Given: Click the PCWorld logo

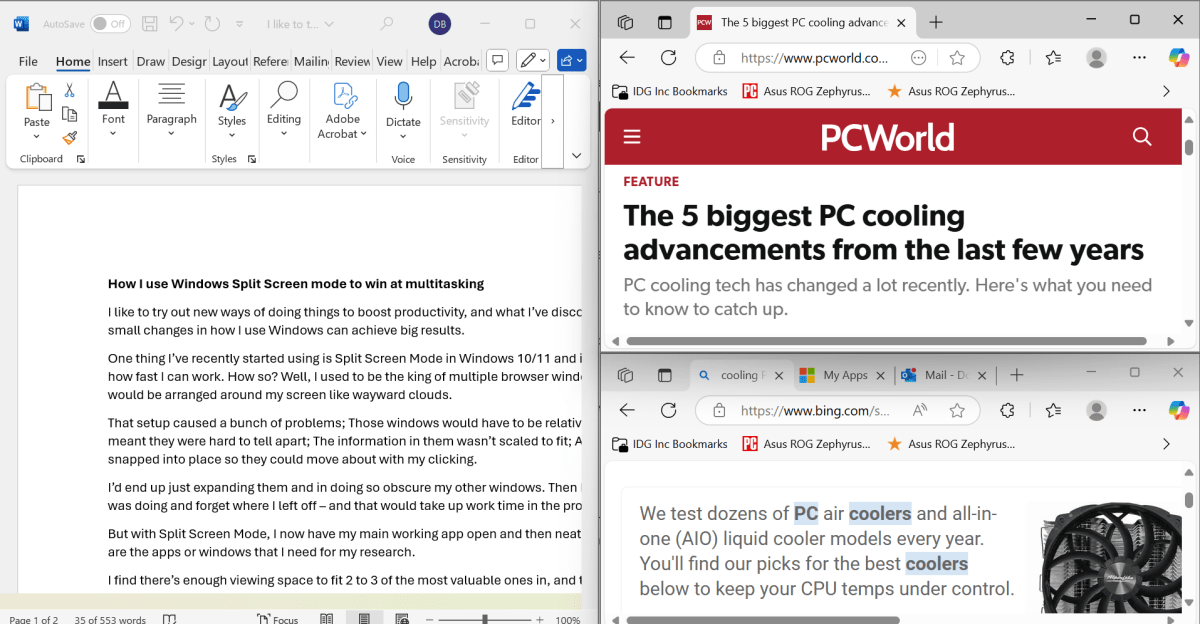Looking at the screenshot, I should pyautogui.click(x=887, y=137).
